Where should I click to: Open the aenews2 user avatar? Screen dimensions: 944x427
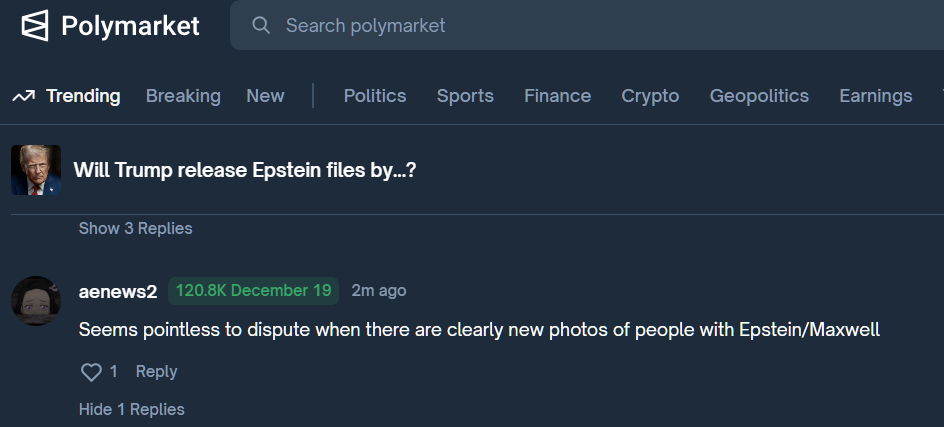pos(36,300)
